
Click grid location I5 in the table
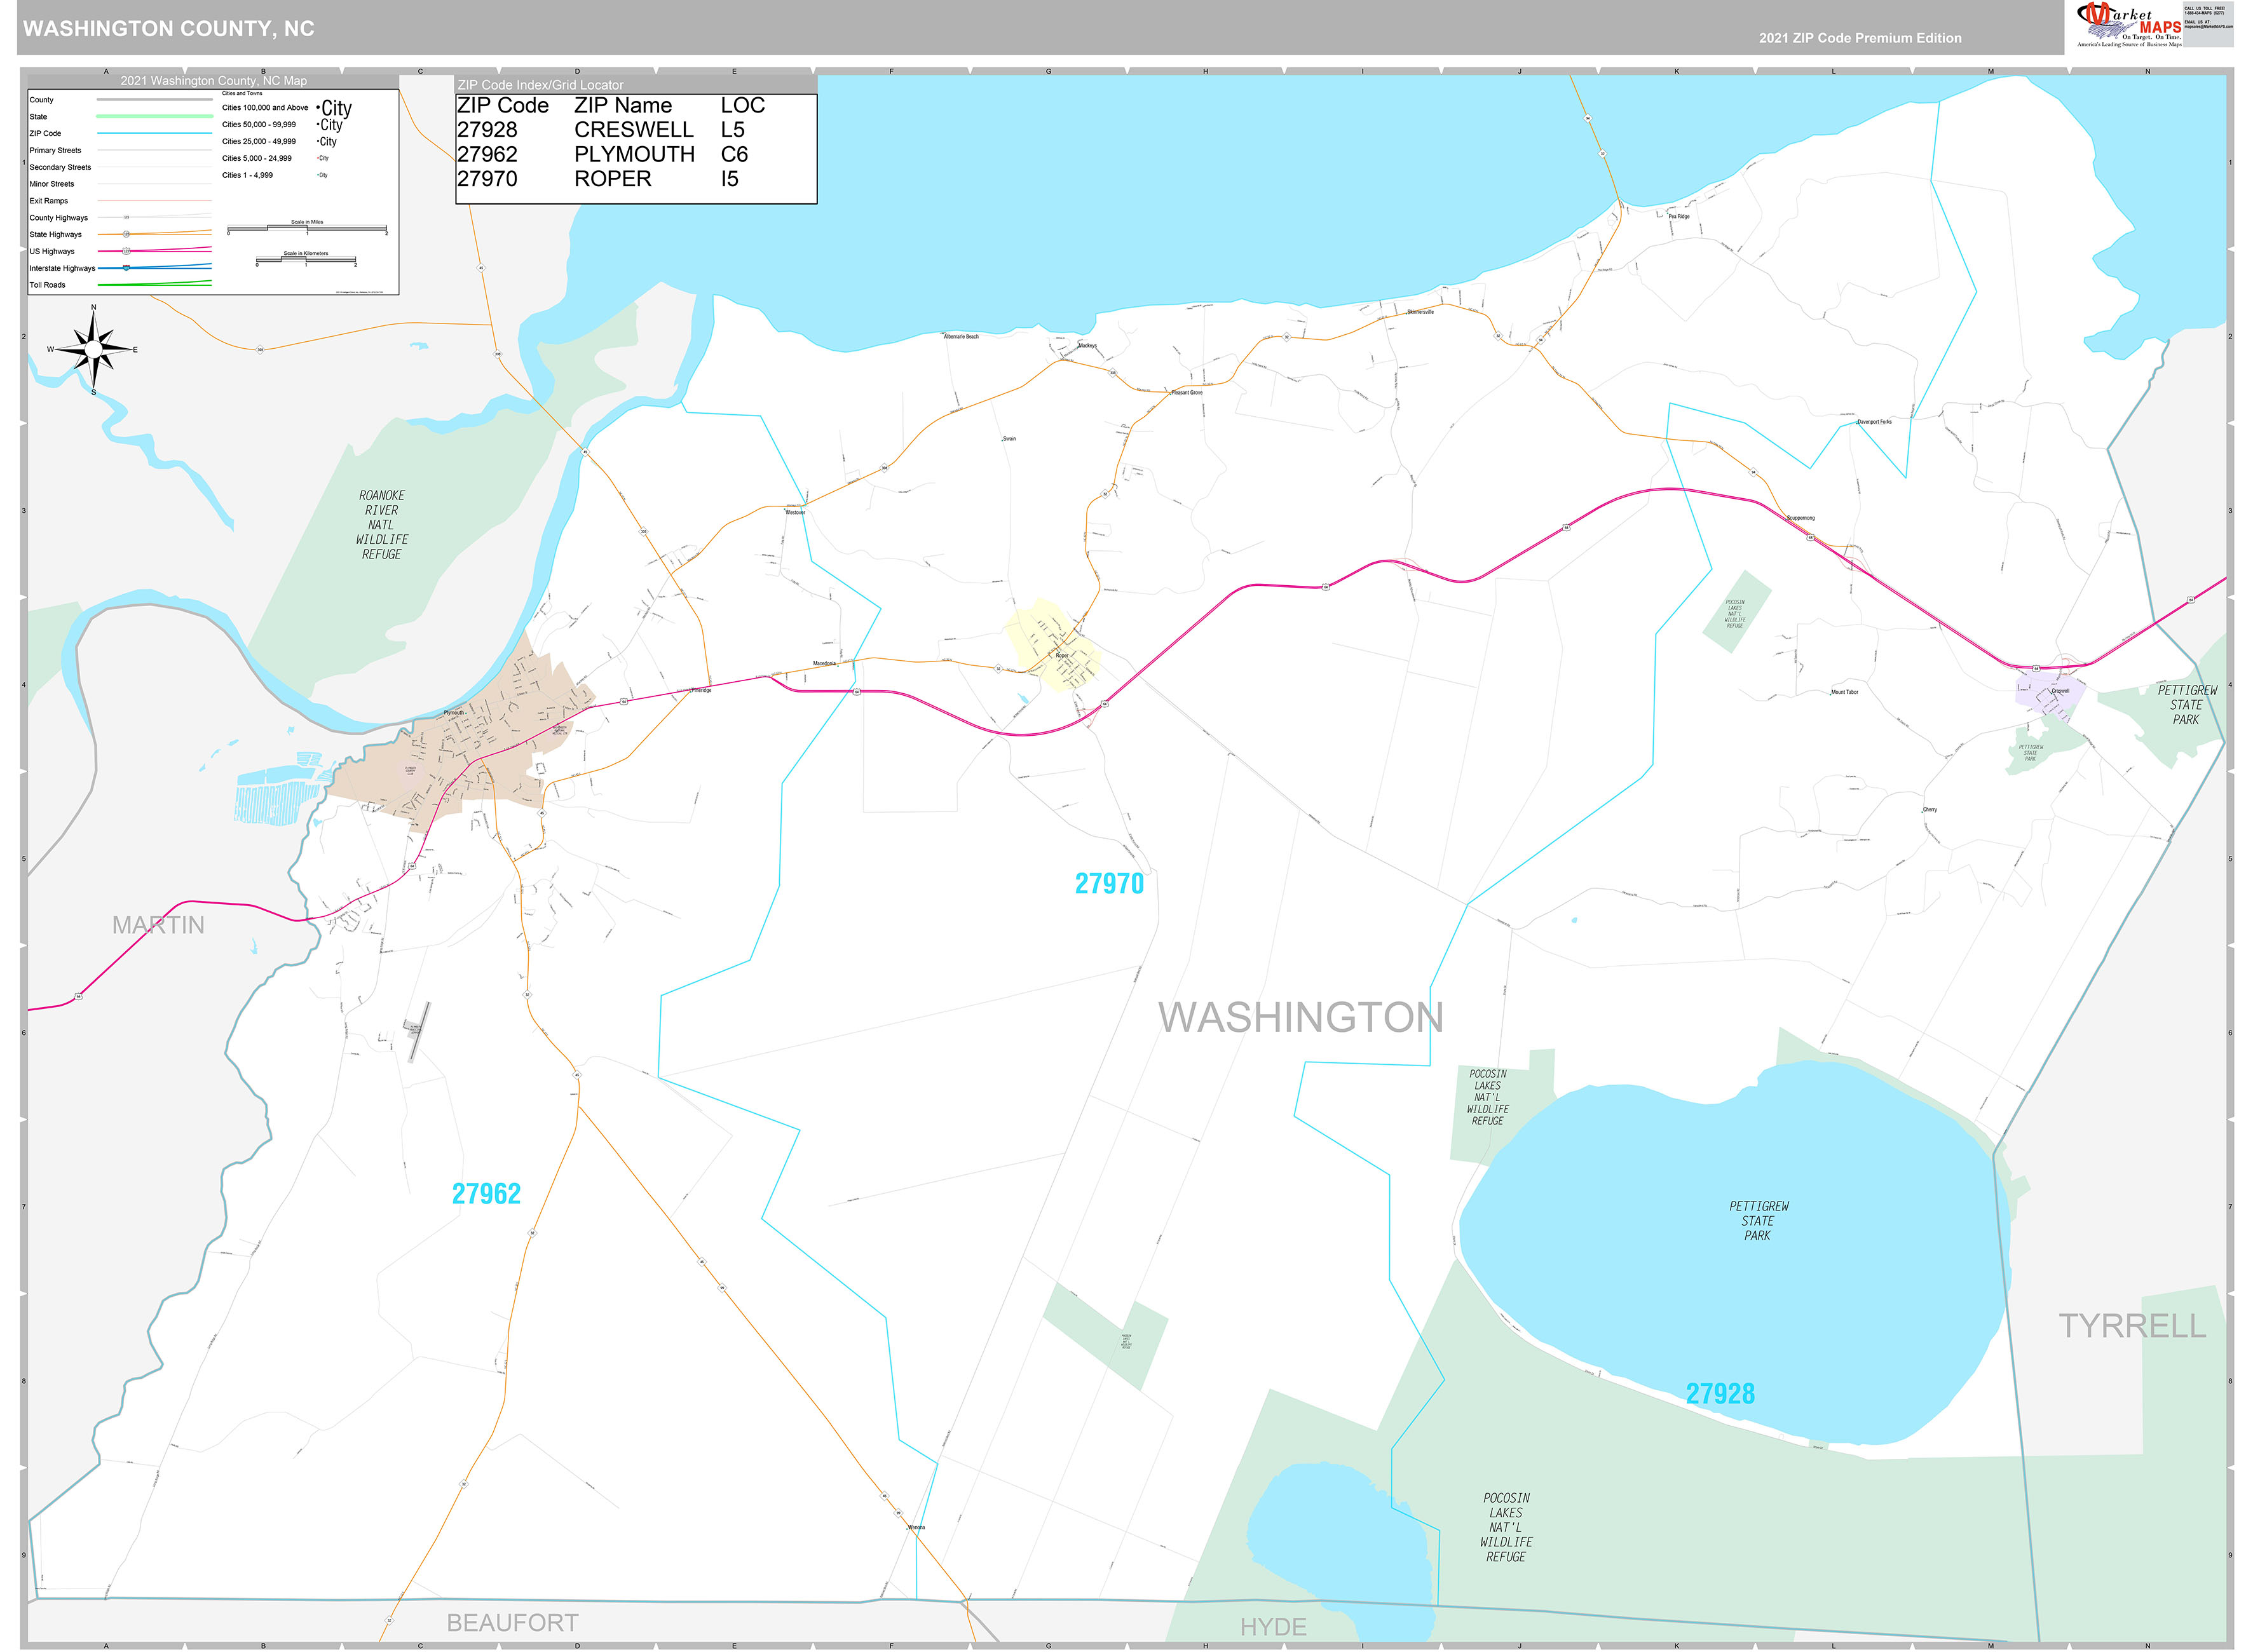pos(729,179)
